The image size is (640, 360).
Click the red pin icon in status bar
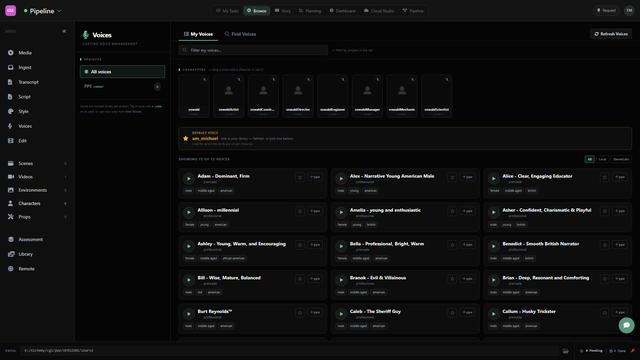(x=633, y=351)
